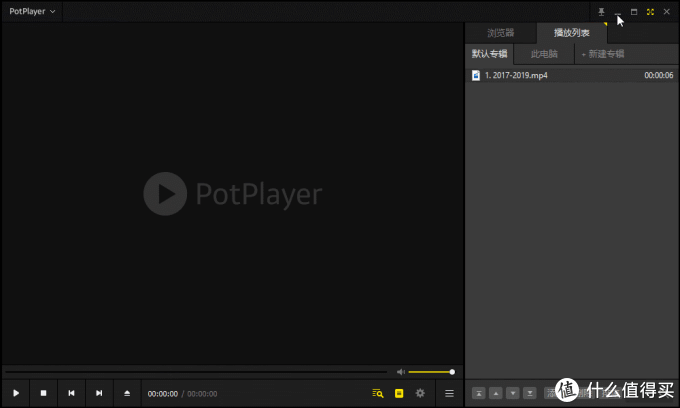
Task: Open the playlist tab's yellow corner menu
Action: 605,24
